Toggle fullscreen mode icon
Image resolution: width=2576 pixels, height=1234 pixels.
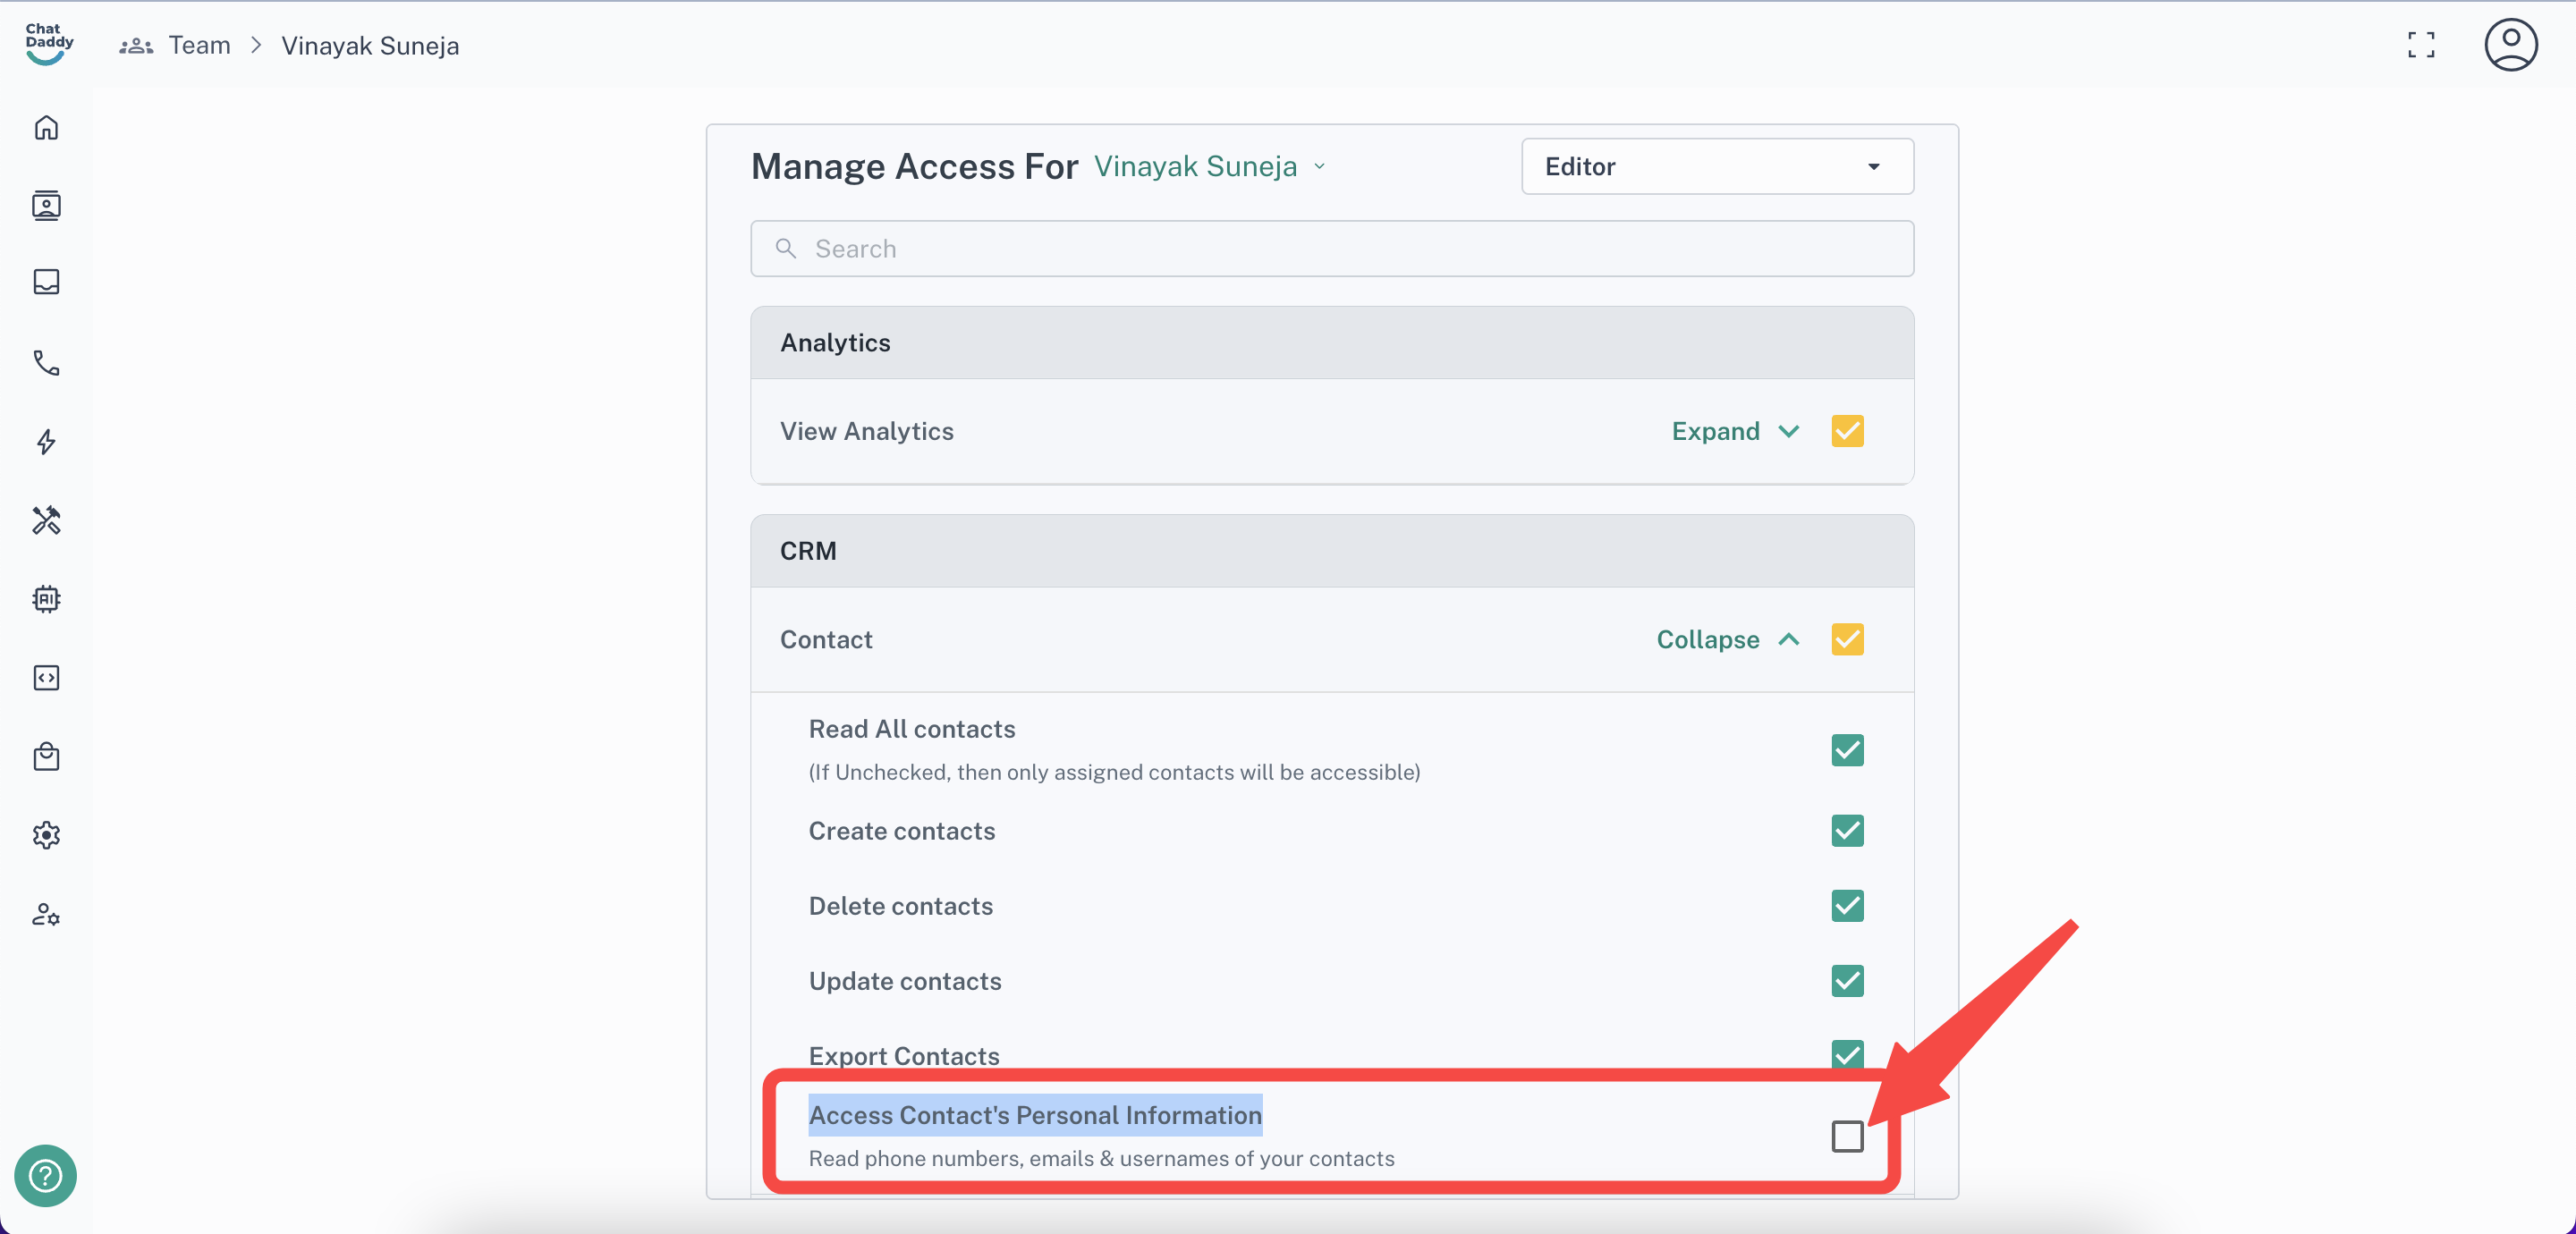click(x=2420, y=45)
